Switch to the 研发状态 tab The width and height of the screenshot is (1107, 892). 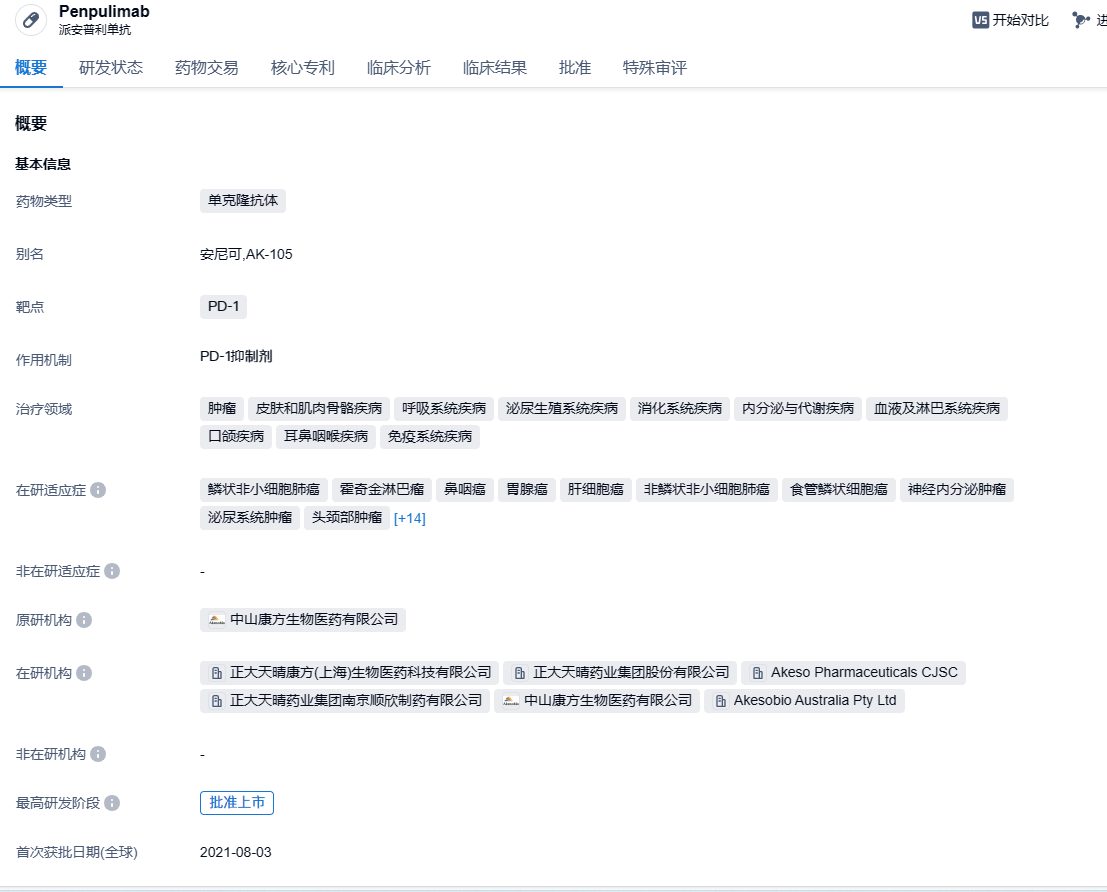coord(111,68)
